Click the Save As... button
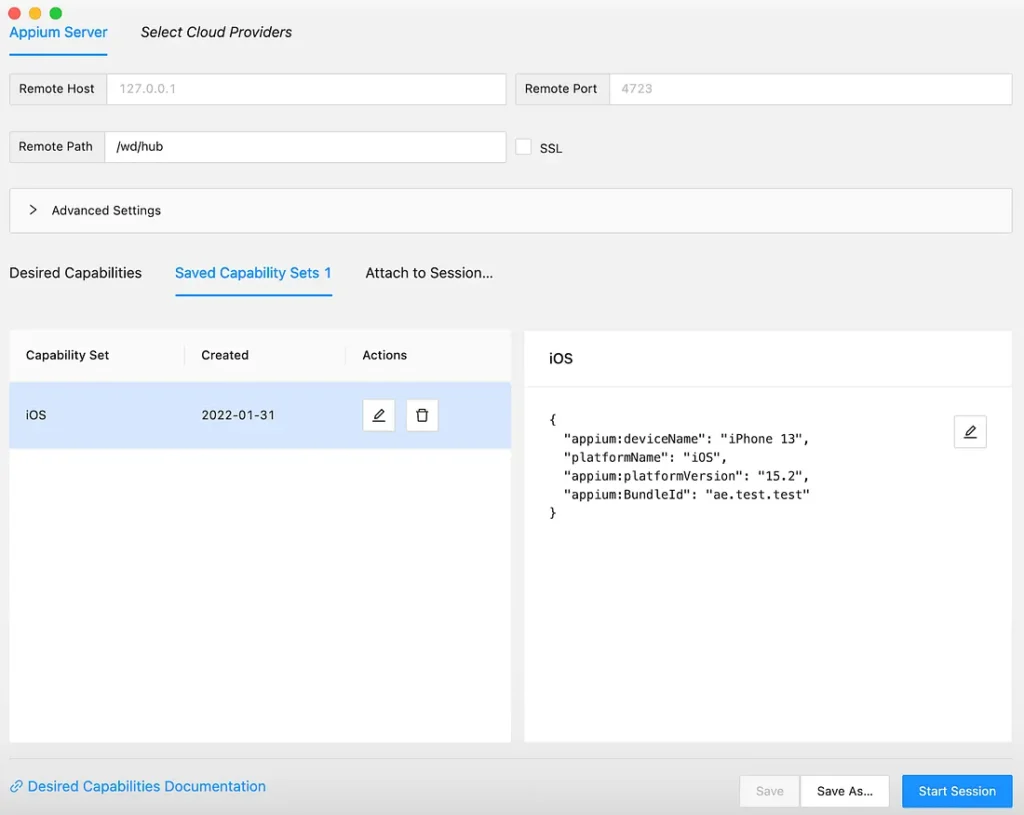The height and width of the screenshot is (815, 1024). point(844,791)
